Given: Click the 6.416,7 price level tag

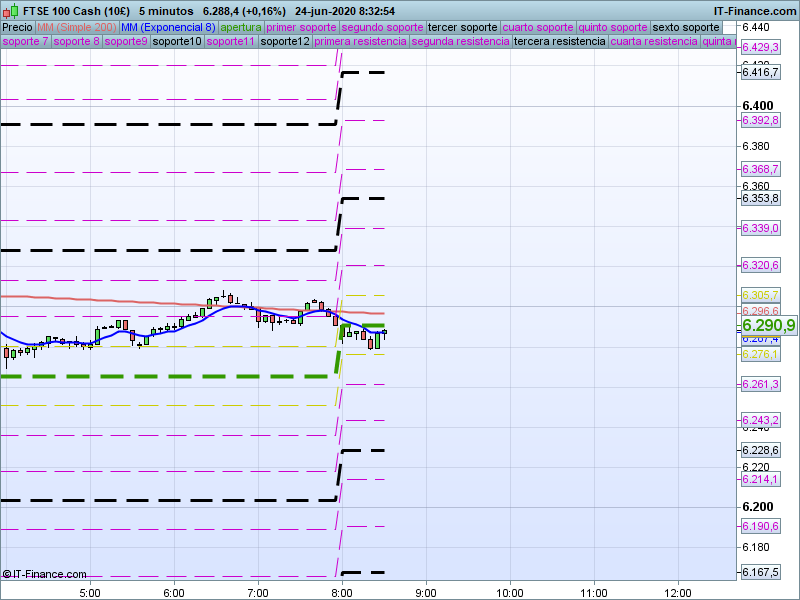Looking at the screenshot, I should click(x=760, y=71).
